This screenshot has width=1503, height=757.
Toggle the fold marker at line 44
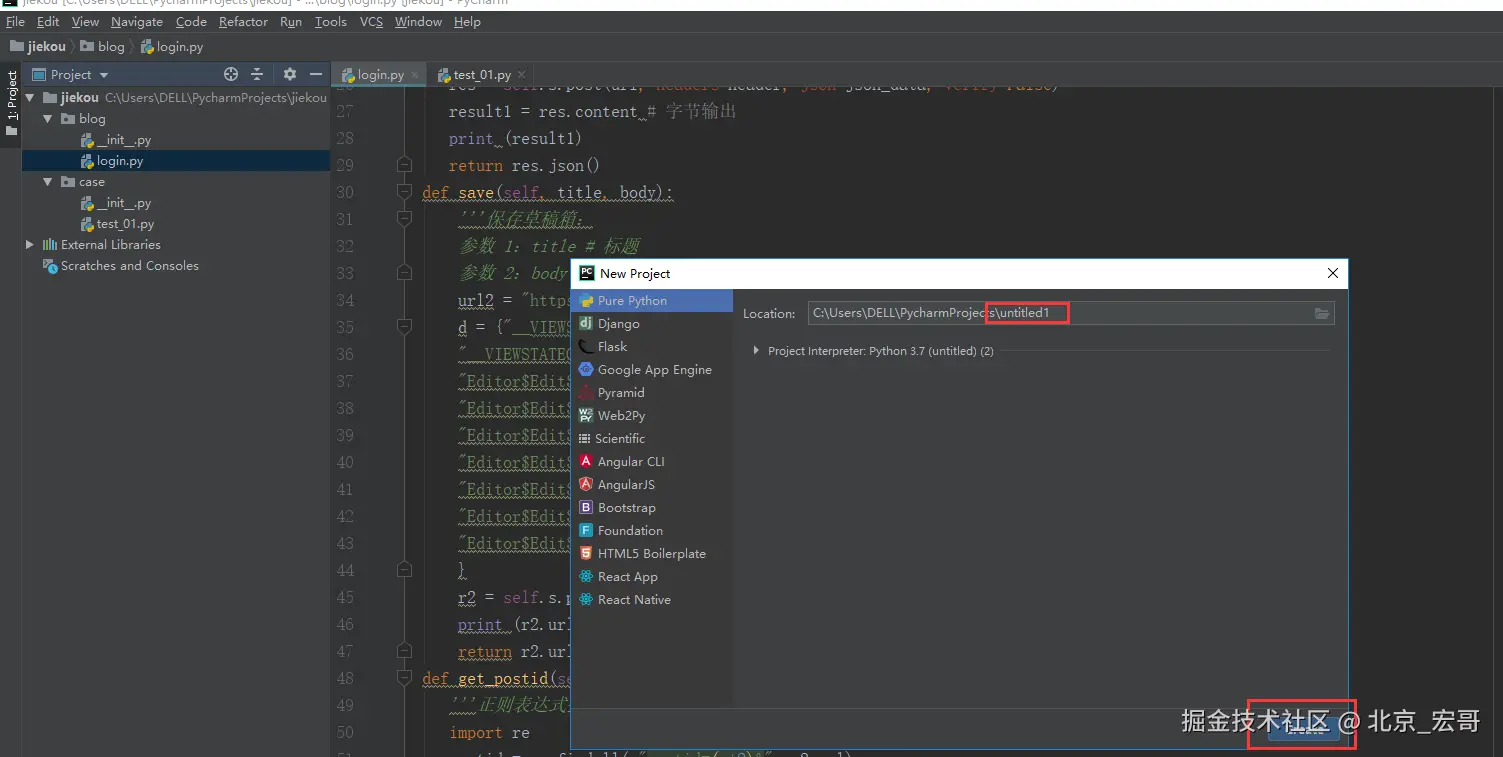(404, 570)
